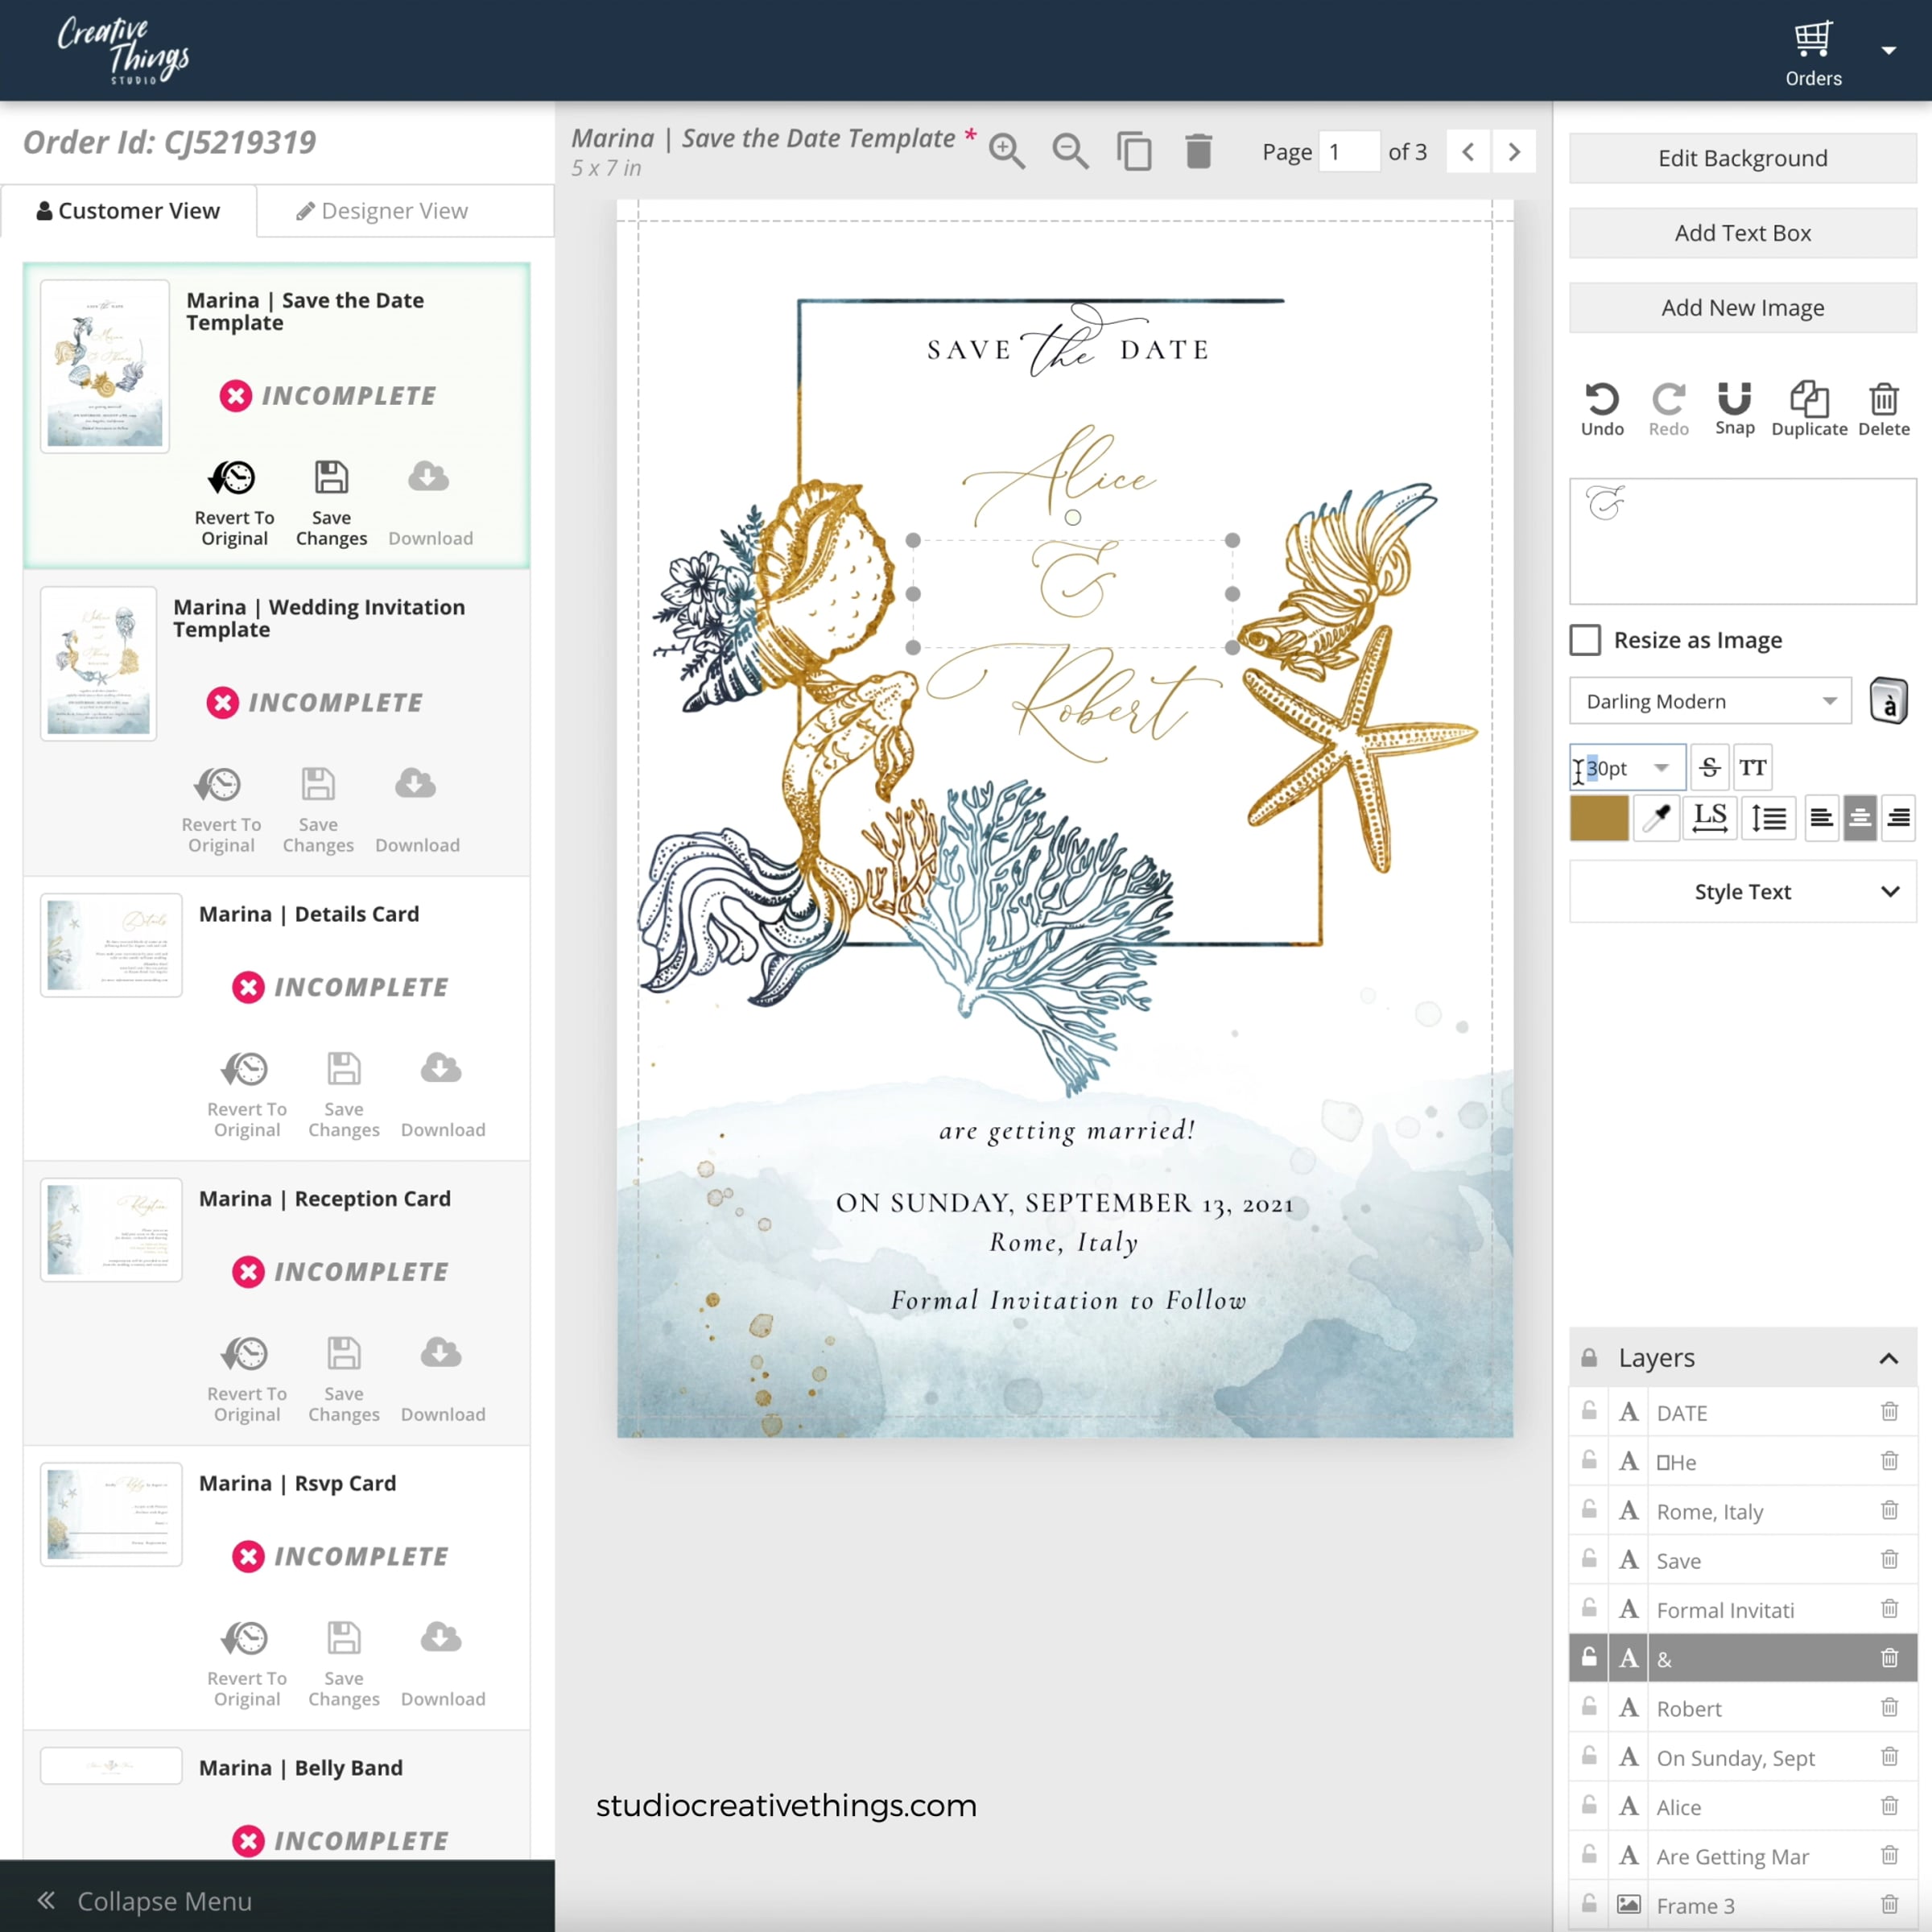Click the Edit Background button
This screenshot has width=1932, height=1932.
coord(1742,158)
